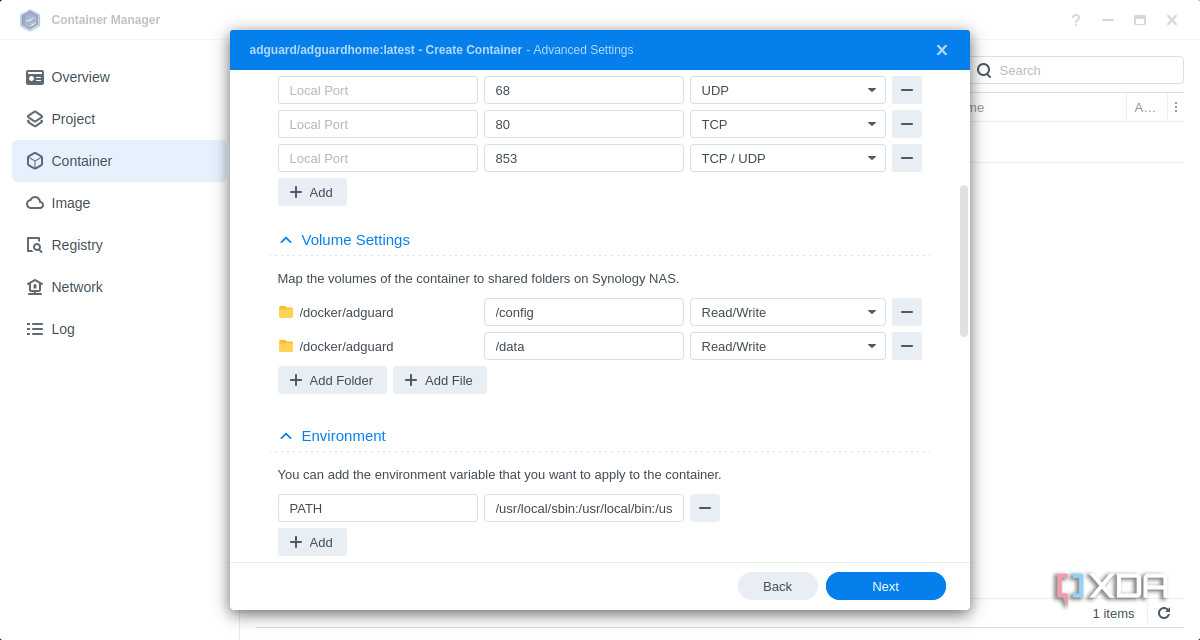Screen dimensions: 1200x640
Task: Remove the /config volume mapping
Action: [906, 312]
